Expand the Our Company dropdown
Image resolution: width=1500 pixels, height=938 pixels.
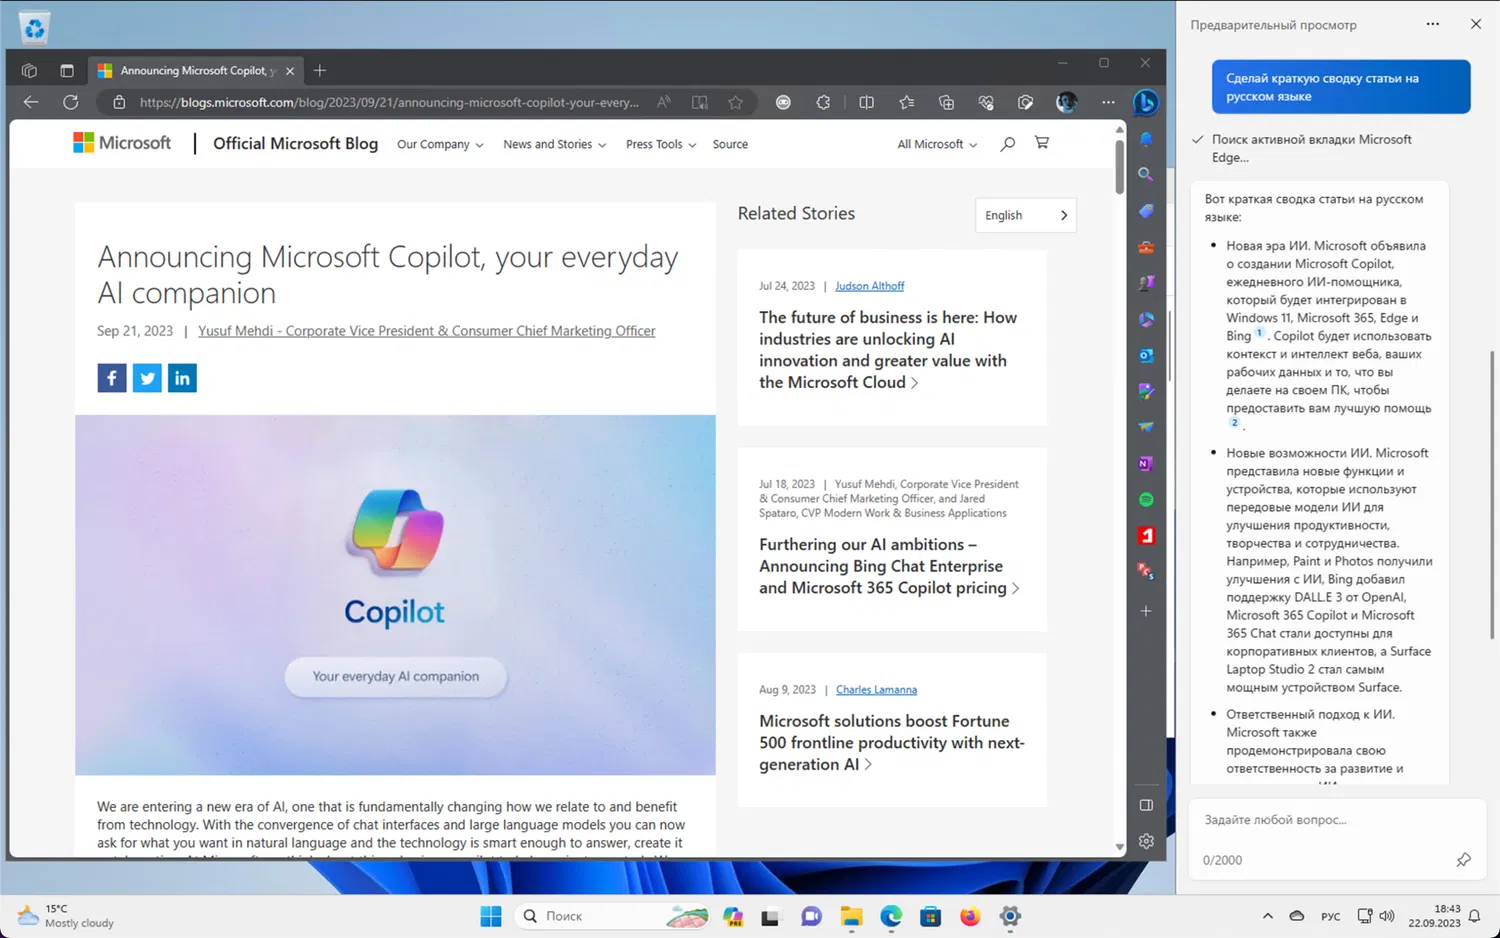tap(440, 144)
